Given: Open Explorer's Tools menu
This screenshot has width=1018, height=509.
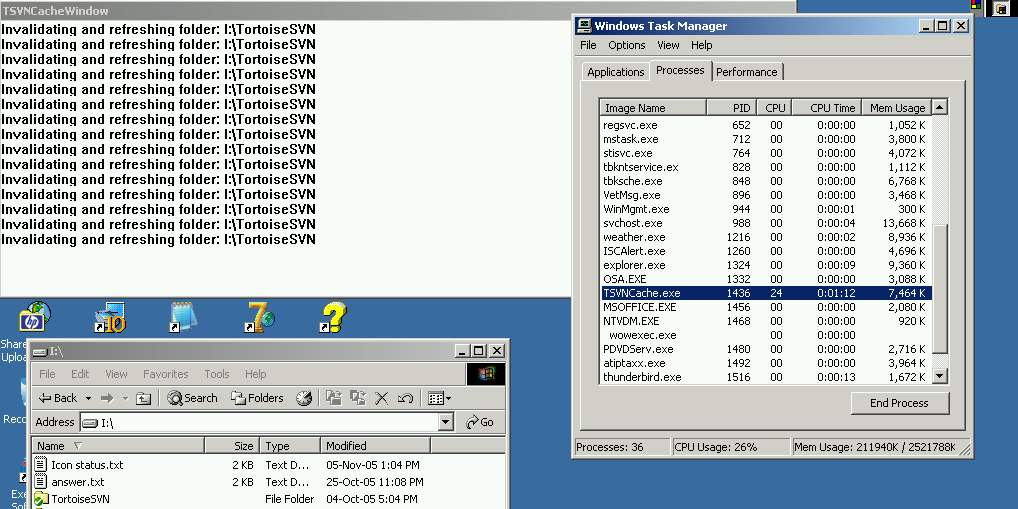Looking at the screenshot, I should coord(217,374).
